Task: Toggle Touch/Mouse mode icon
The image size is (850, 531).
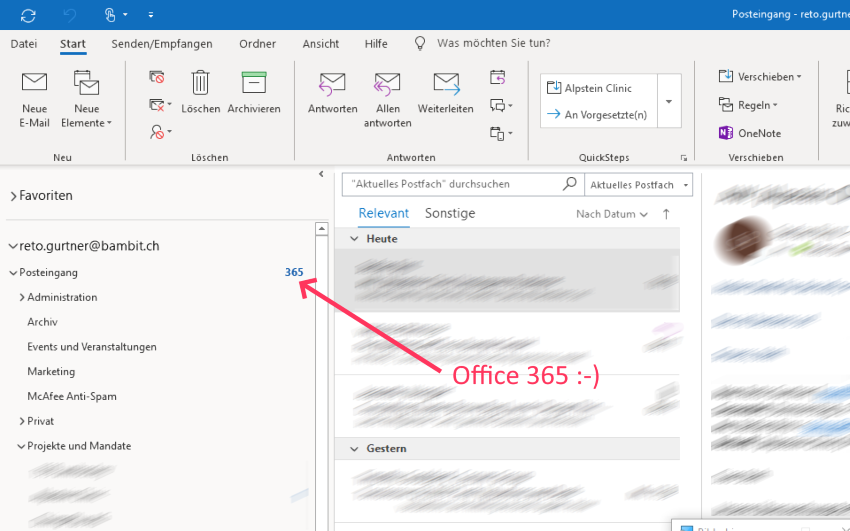Action: click(110, 15)
